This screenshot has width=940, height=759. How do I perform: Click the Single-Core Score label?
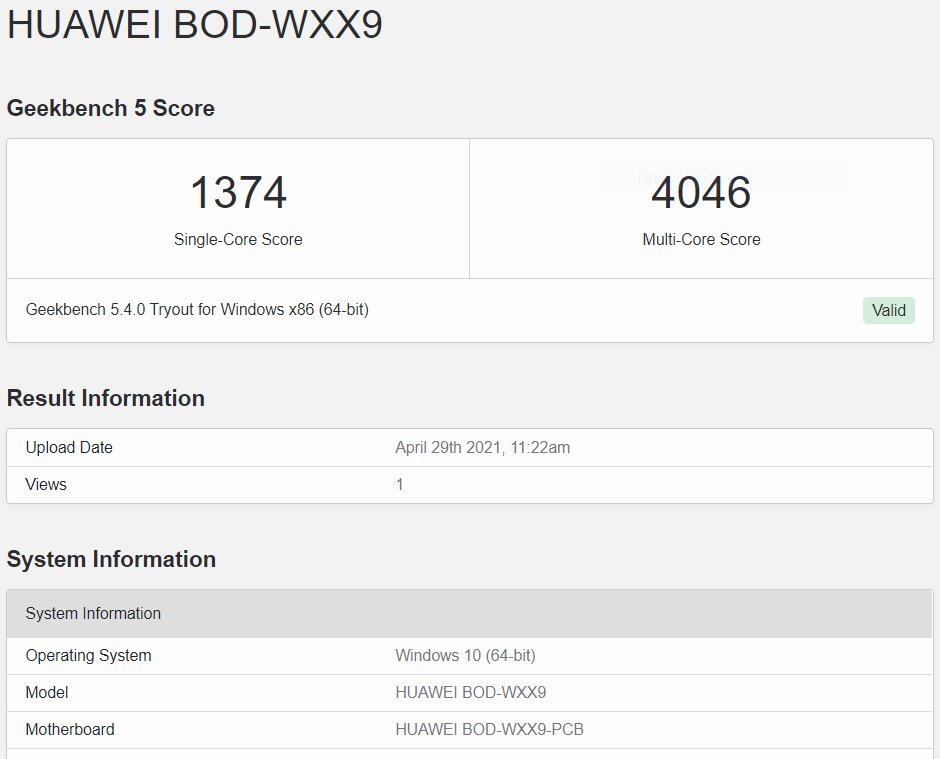point(238,239)
